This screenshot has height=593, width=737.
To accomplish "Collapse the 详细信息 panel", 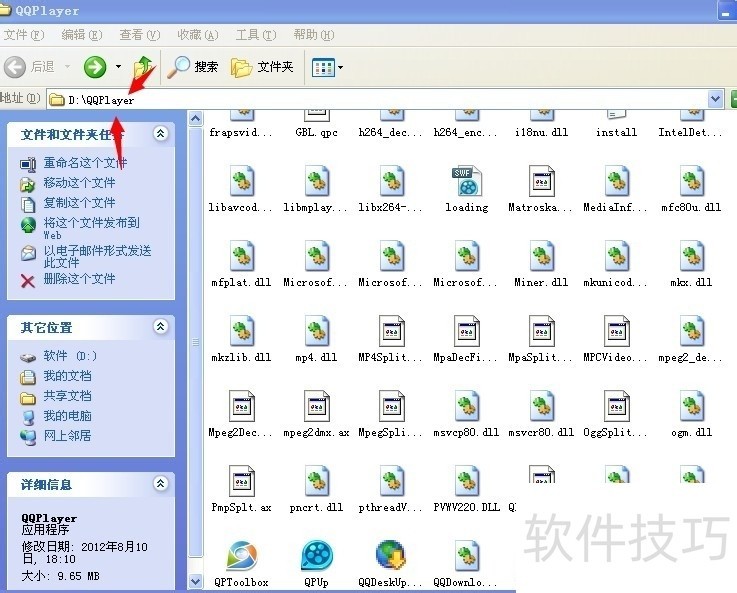I will 160,484.
